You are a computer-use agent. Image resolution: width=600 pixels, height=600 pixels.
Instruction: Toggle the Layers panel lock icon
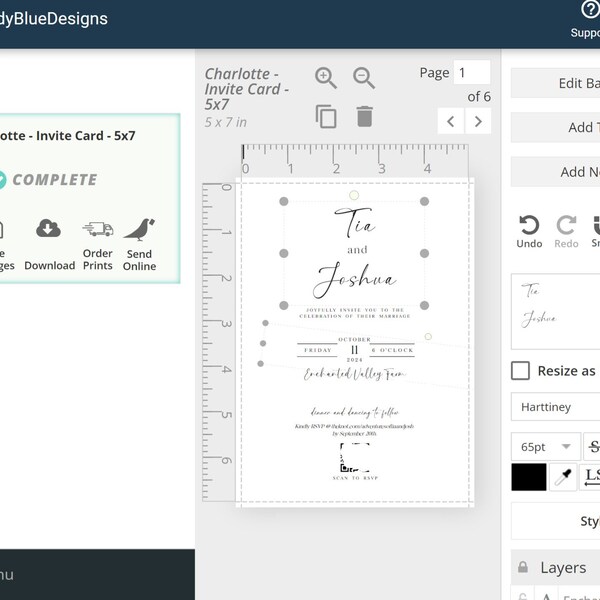click(x=523, y=567)
